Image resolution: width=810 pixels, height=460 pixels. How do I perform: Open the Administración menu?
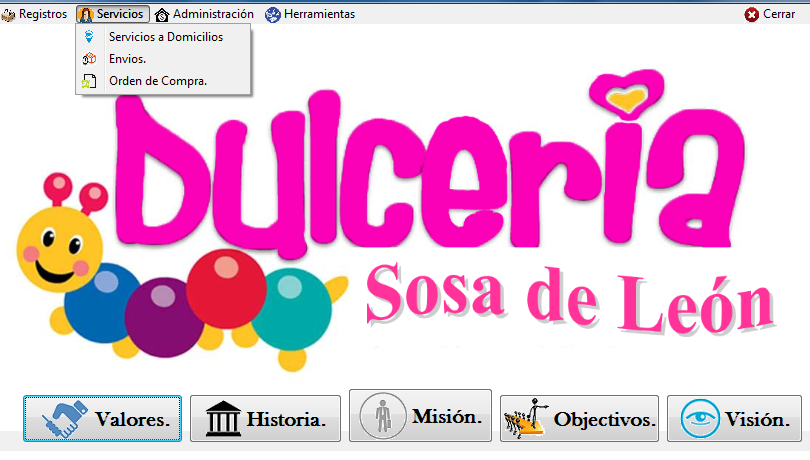point(204,14)
